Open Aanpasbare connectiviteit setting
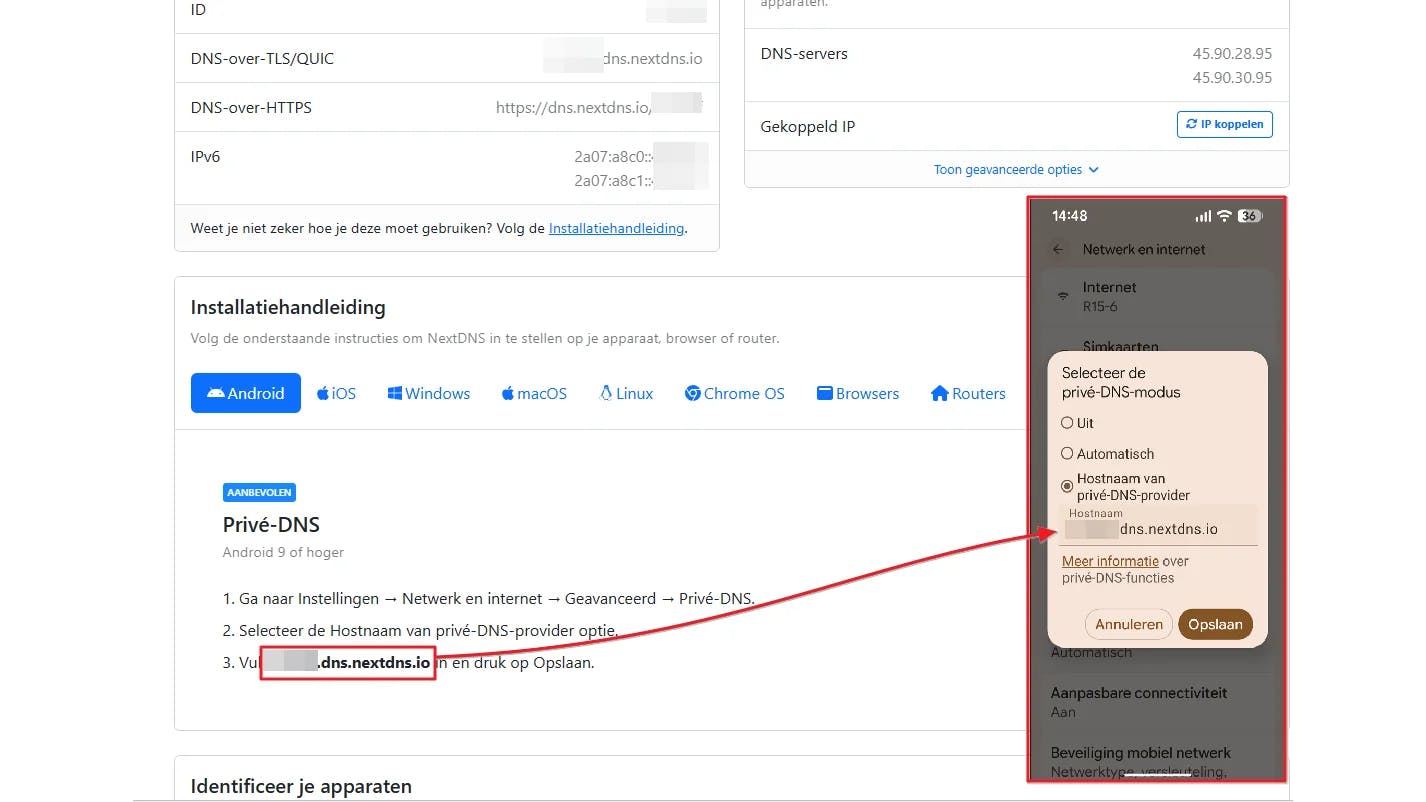Viewport: 1426px width, 802px height. click(1158, 701)
